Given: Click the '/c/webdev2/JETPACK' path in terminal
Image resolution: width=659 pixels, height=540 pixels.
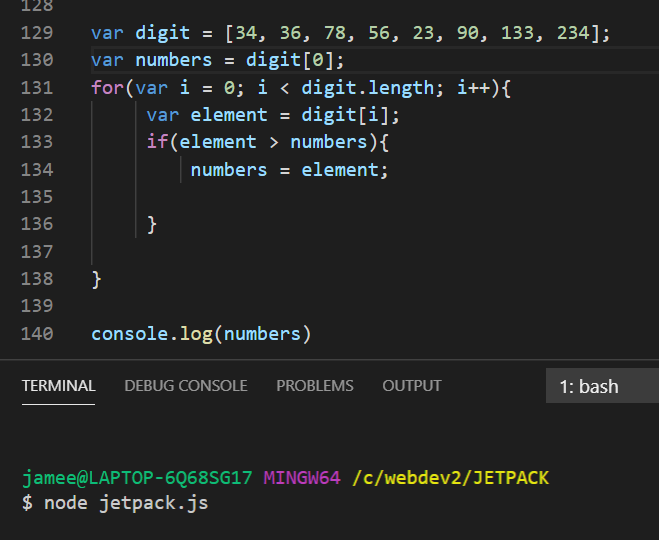Looking at the screenshot, I should [451, 478].
